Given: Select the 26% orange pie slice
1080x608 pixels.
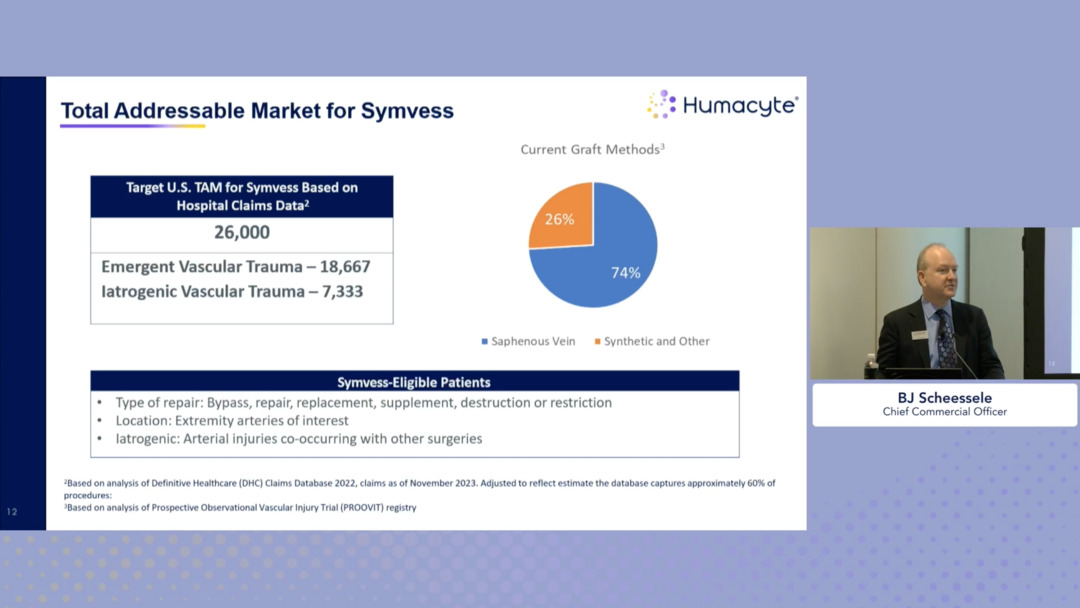Looking at the screenshot, I should pos(563,217).
